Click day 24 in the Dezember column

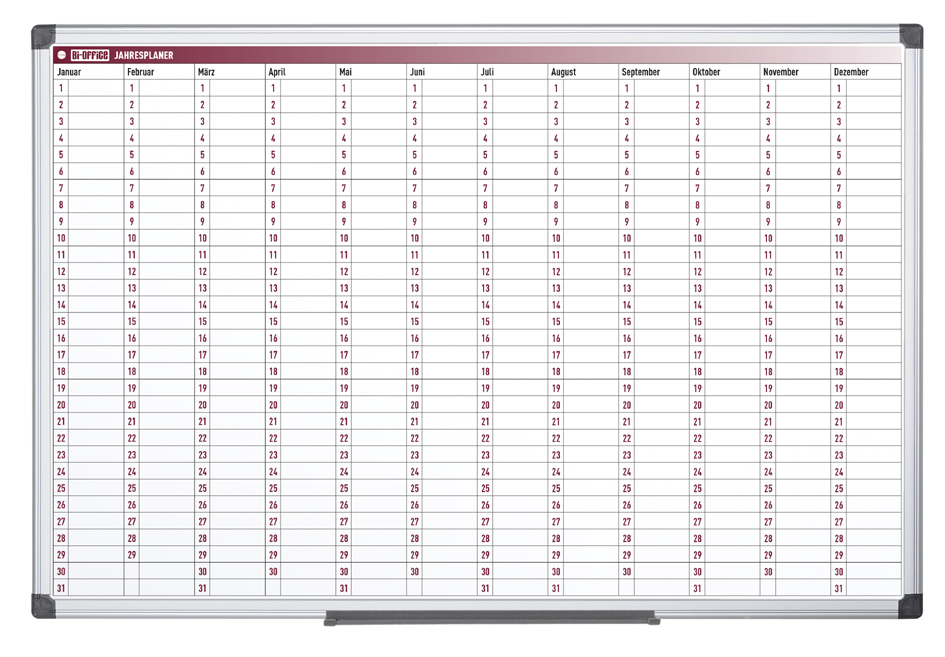pos(839,472)
